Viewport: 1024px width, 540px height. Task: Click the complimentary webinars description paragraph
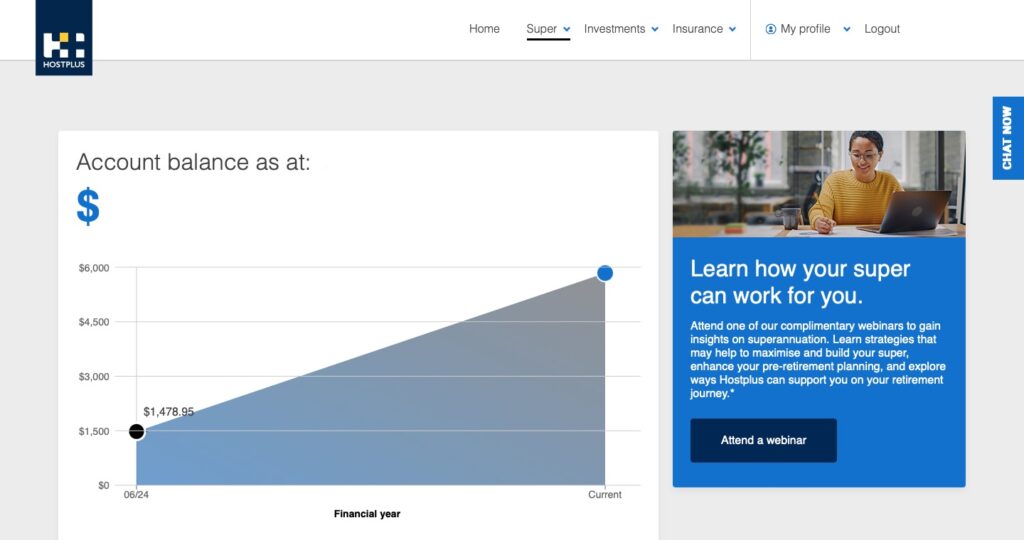818,359
